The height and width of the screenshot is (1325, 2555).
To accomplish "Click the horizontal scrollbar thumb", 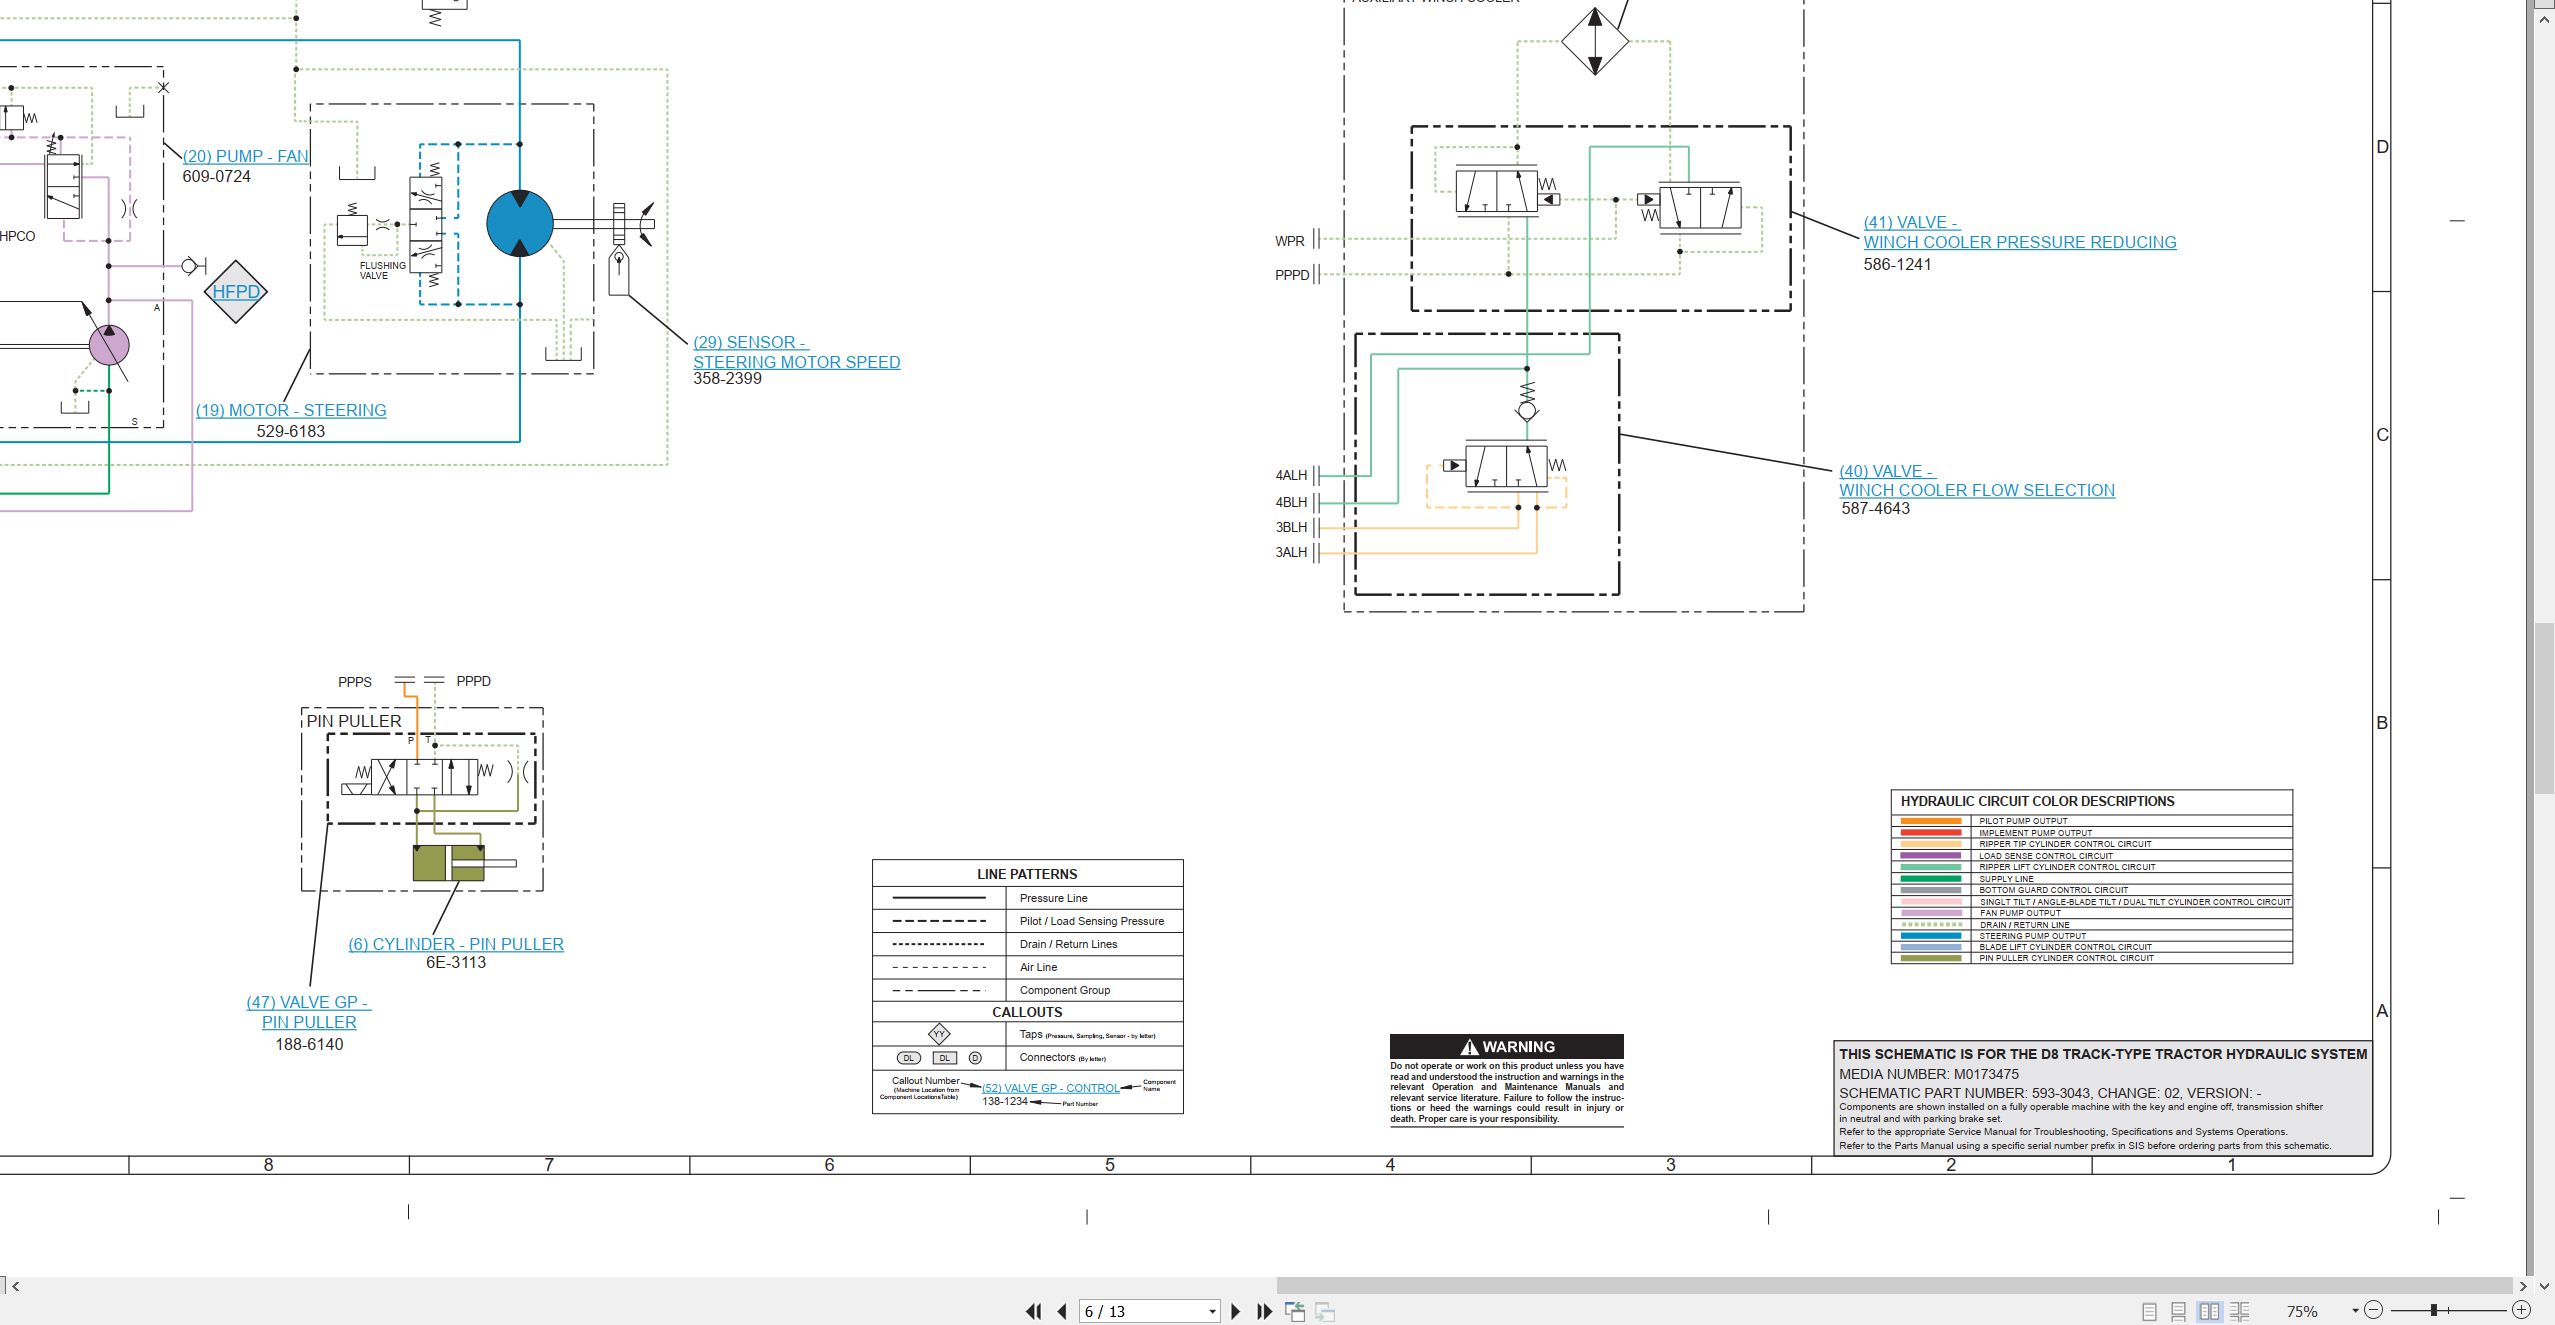I will (x=1895, y=1286).
